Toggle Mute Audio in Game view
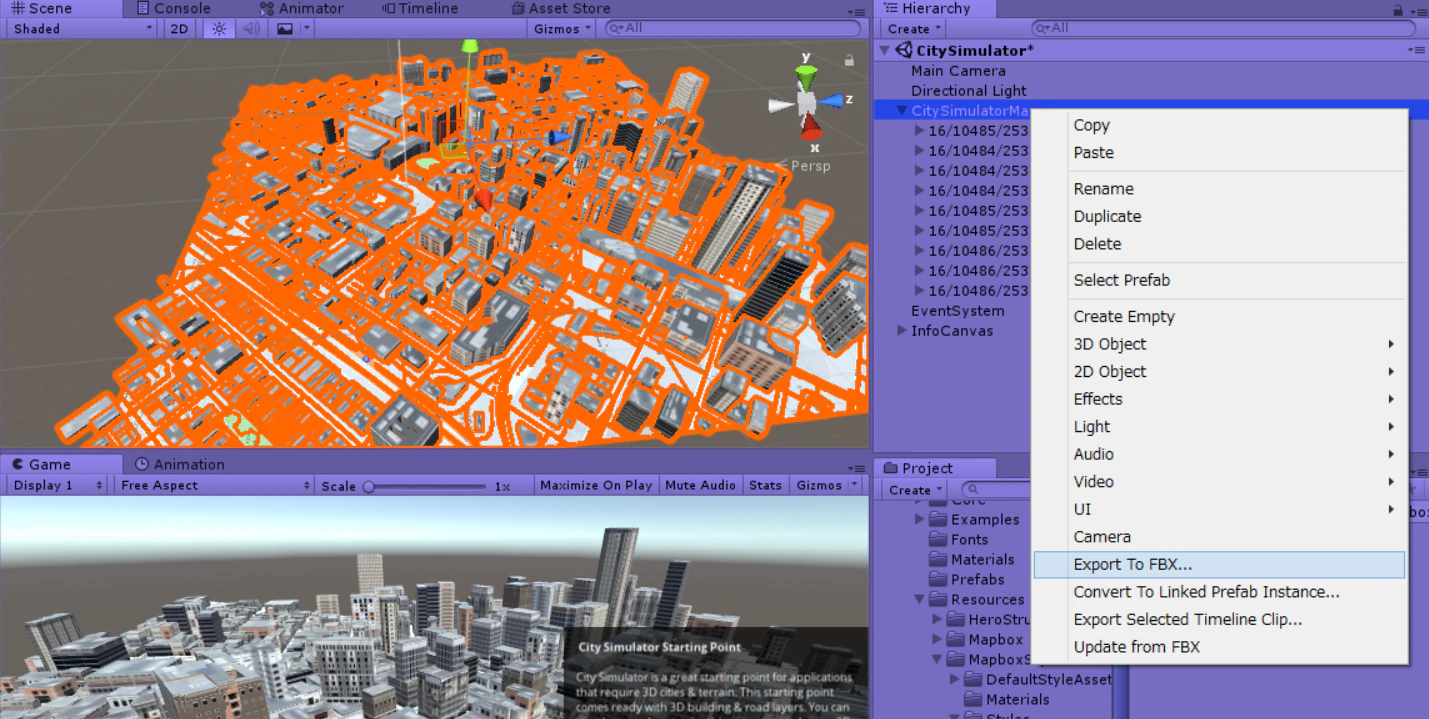Viewport: 1429px width, 719px height. (700, 486)
